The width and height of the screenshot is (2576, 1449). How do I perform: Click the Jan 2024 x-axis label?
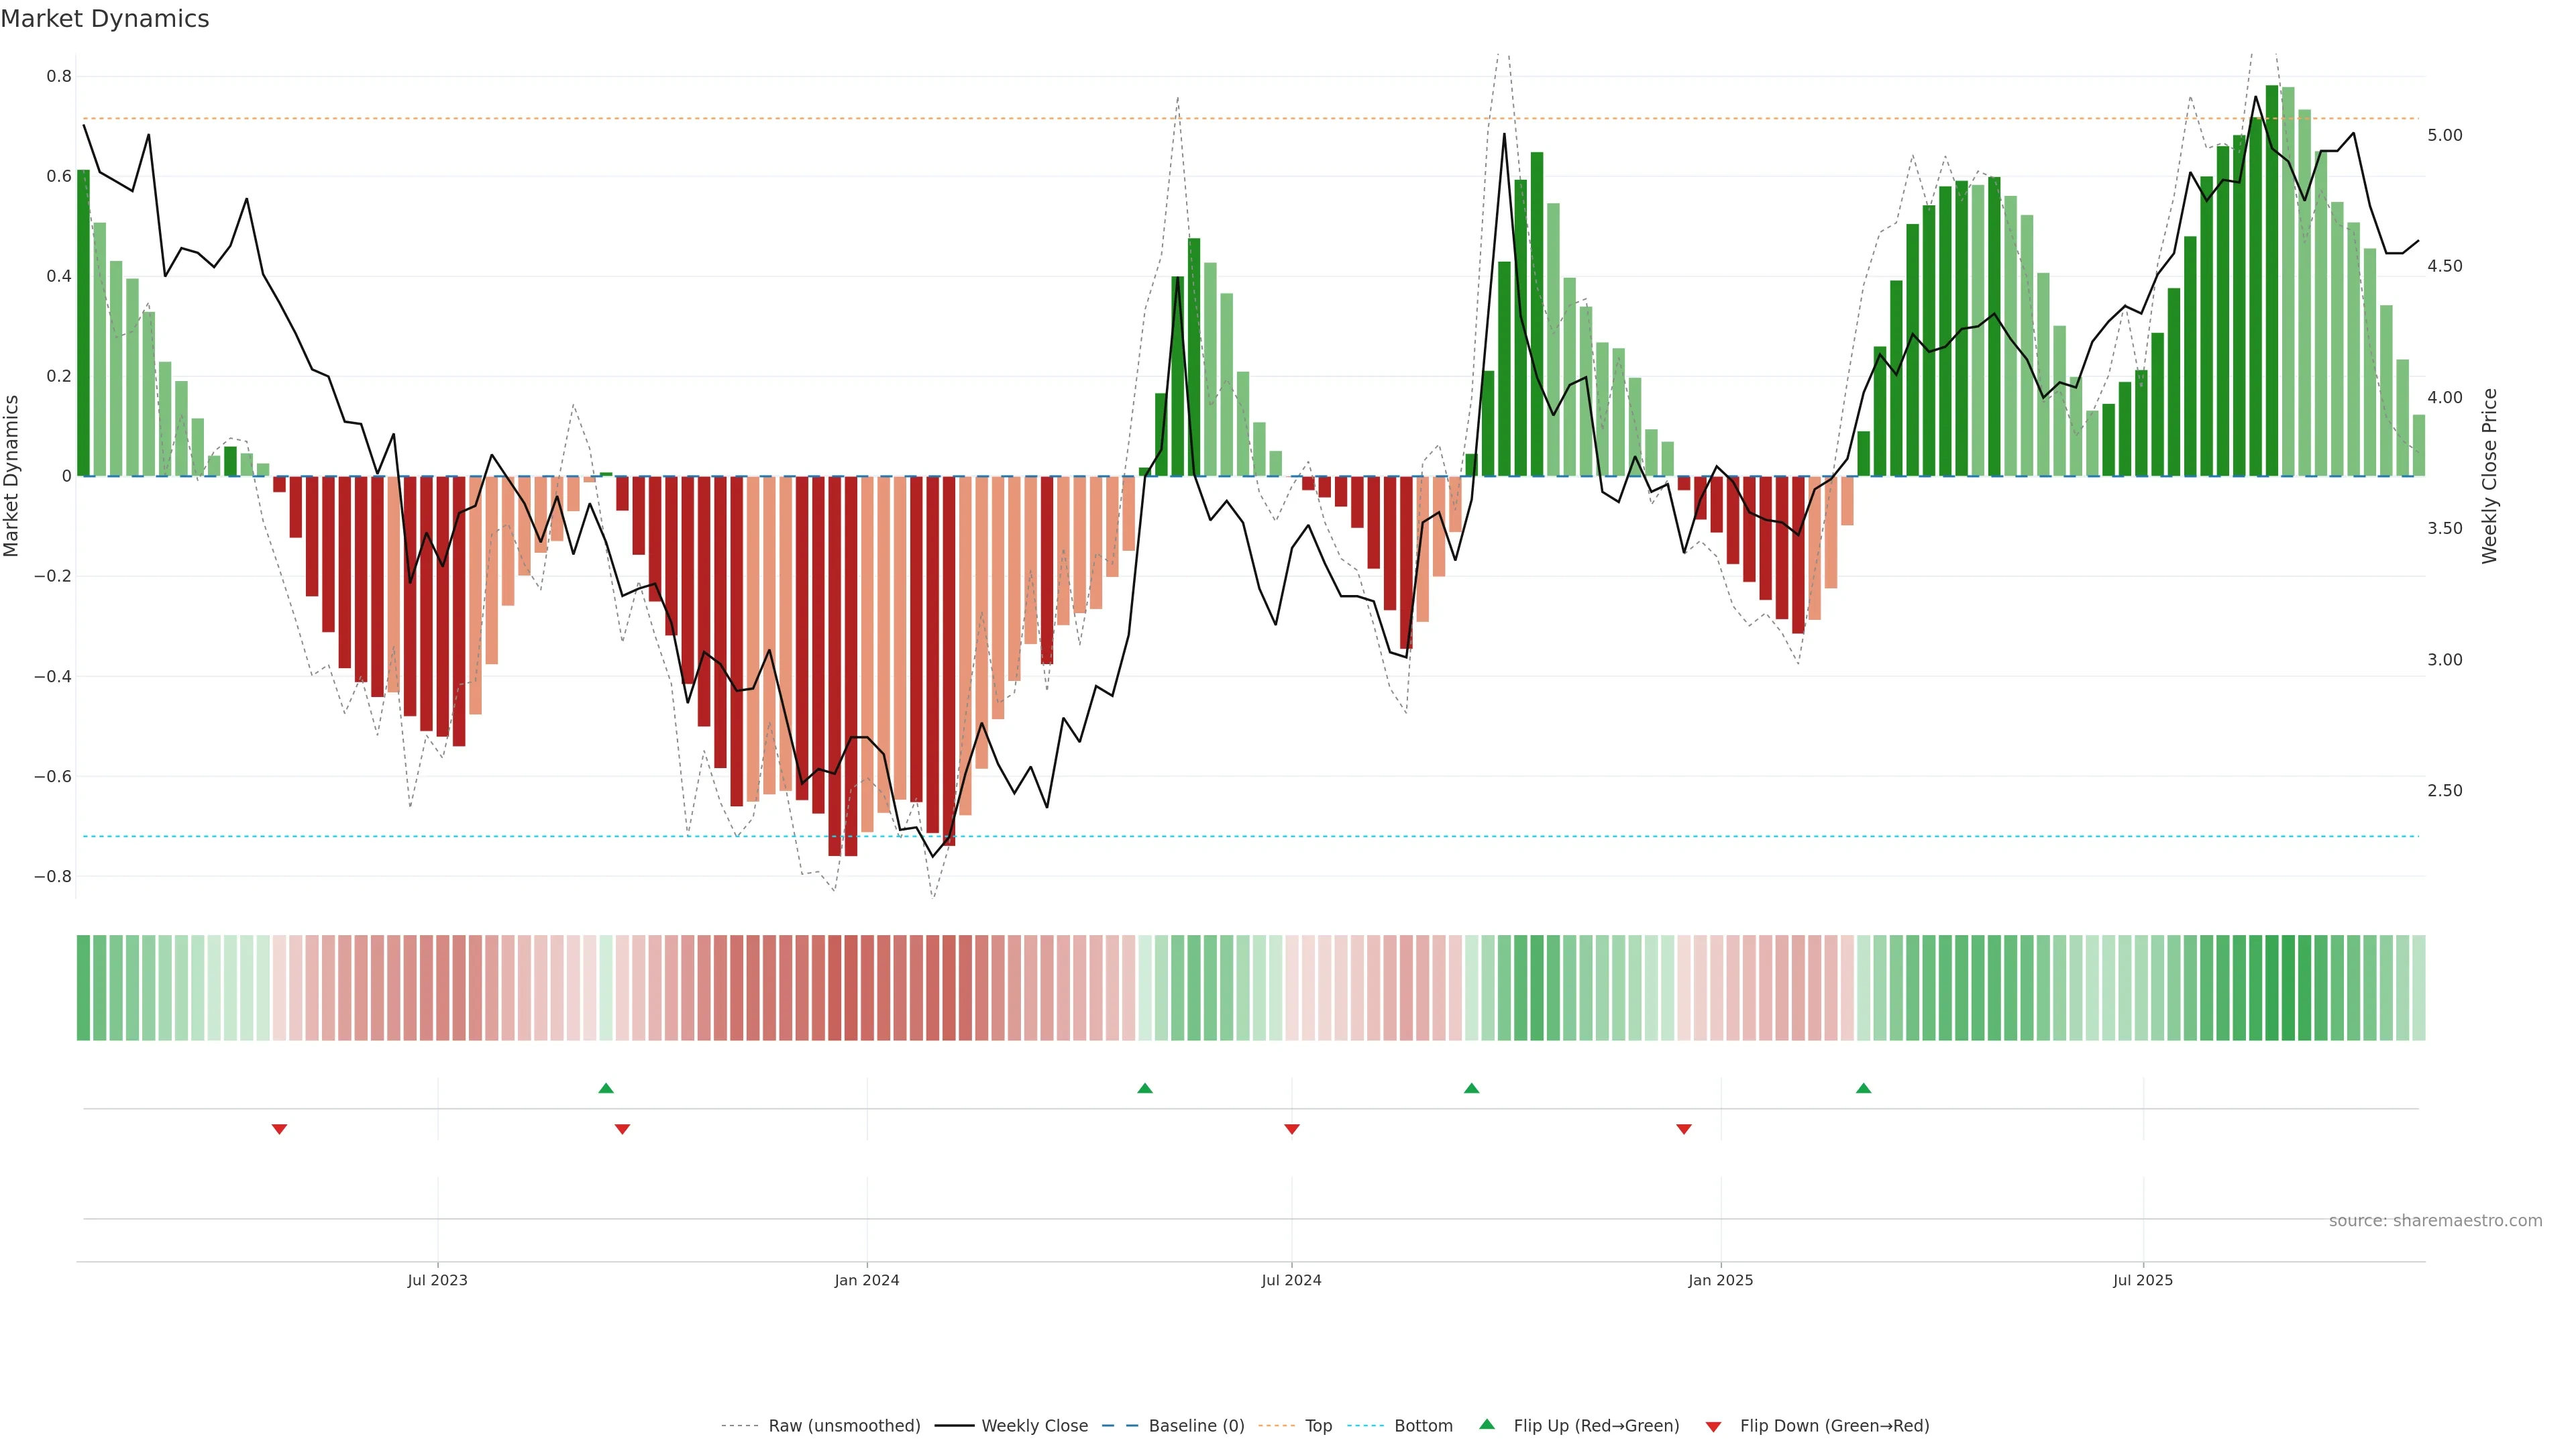point(866,1280)
